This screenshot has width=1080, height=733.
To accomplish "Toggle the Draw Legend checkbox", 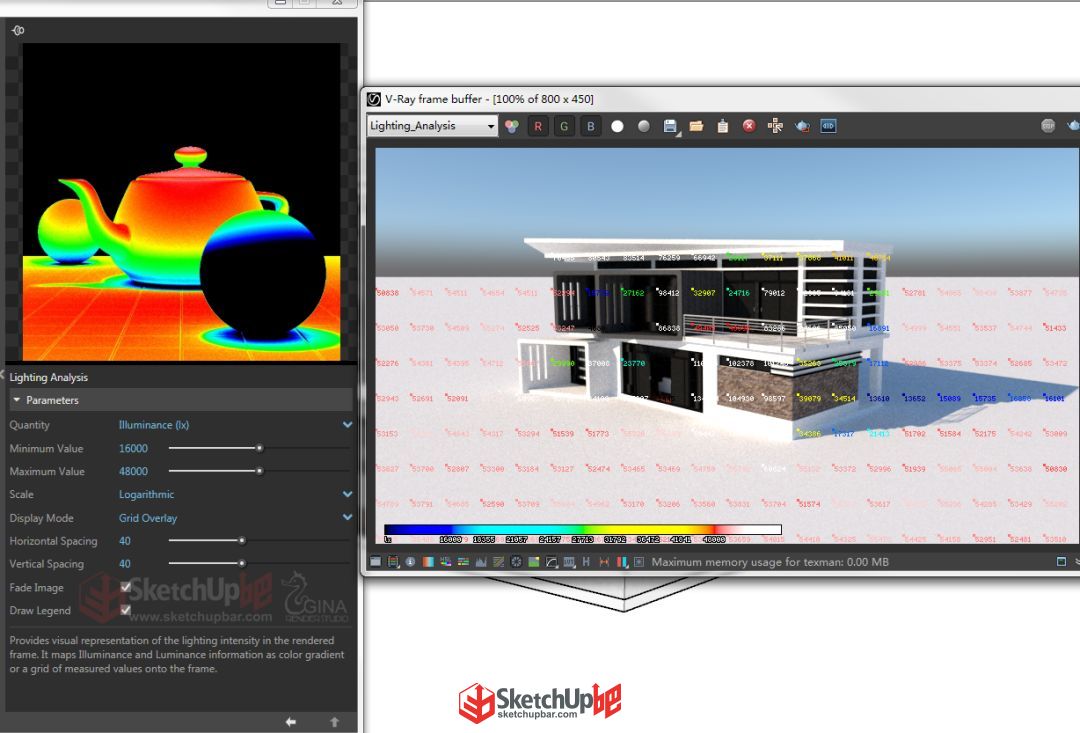I will pos(125,610).
